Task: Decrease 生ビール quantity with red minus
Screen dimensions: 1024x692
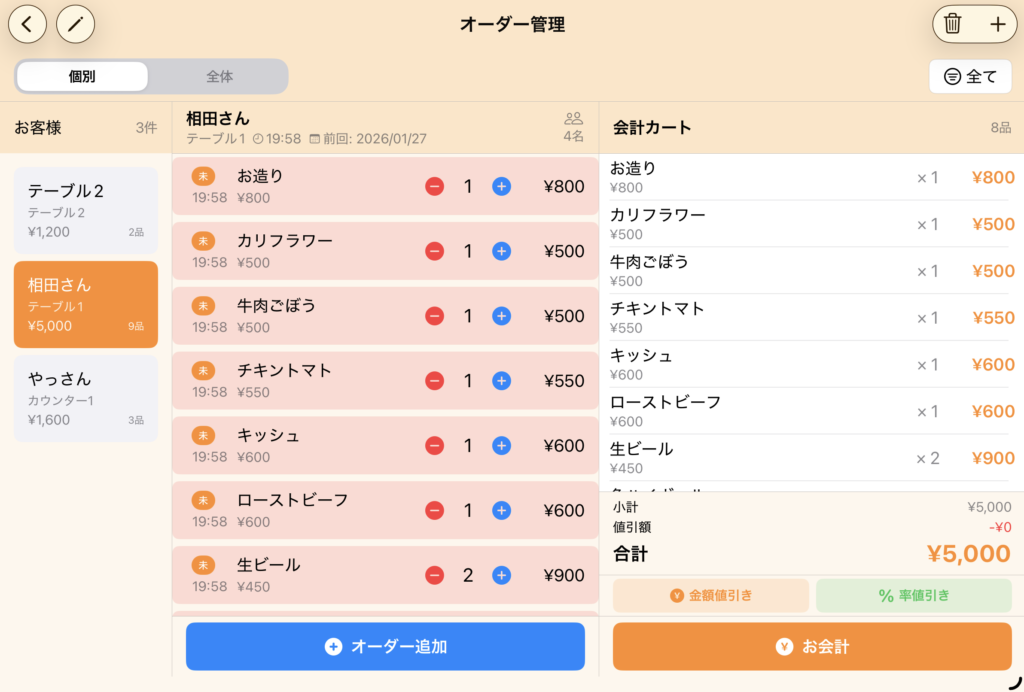Action: tap(434, 575)
